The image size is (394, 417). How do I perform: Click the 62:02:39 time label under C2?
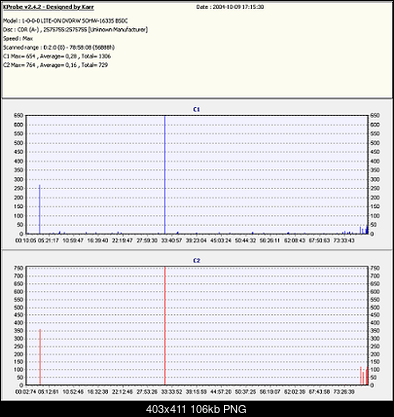(294, 392)
